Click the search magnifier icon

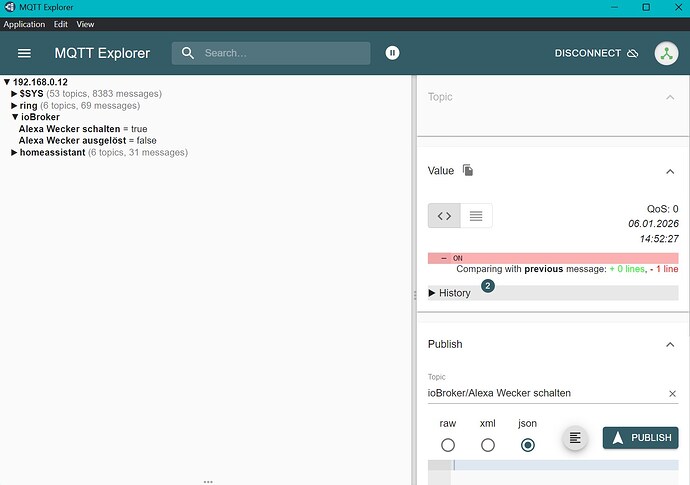[188, 53]
